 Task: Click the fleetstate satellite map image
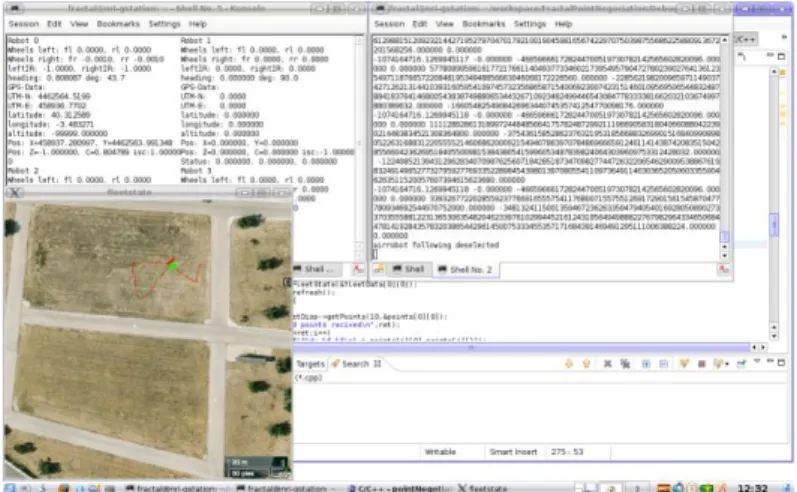pos(148,340)
